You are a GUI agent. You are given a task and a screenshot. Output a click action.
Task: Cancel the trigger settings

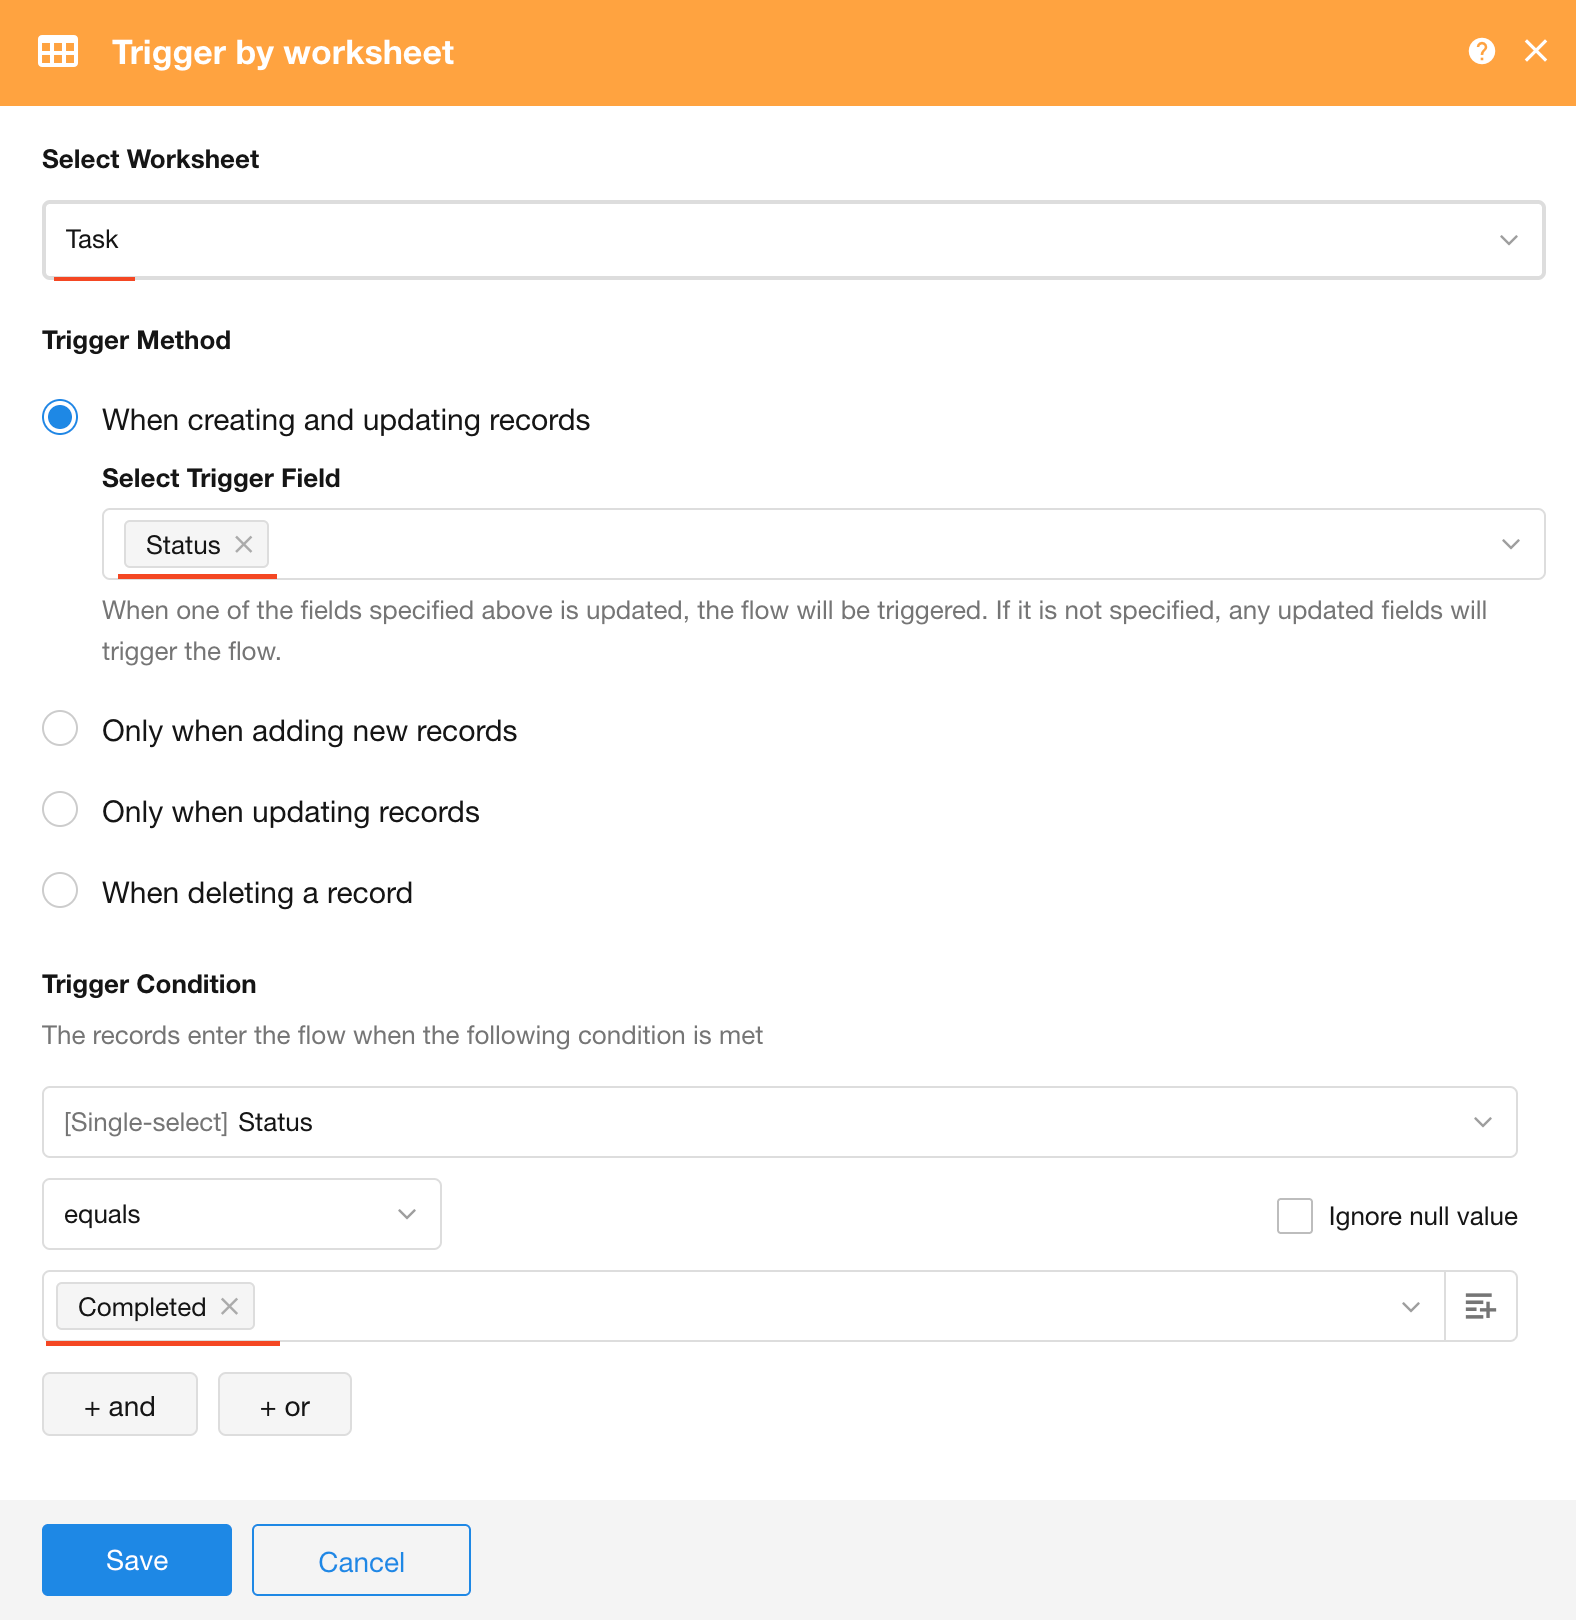[x=361, y=1560]
